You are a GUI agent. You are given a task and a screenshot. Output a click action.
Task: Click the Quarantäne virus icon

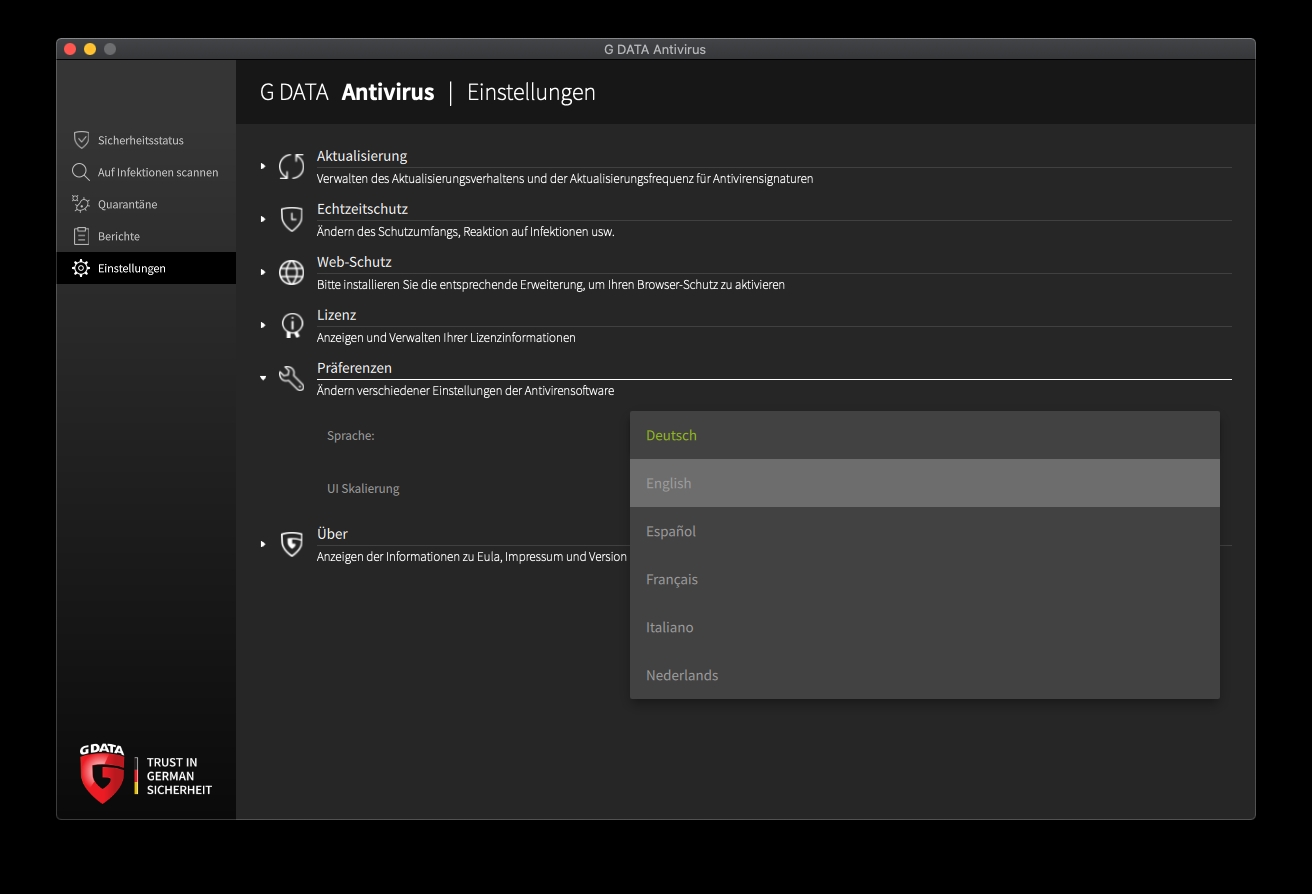pyautogui.click(x=81, y=204)
